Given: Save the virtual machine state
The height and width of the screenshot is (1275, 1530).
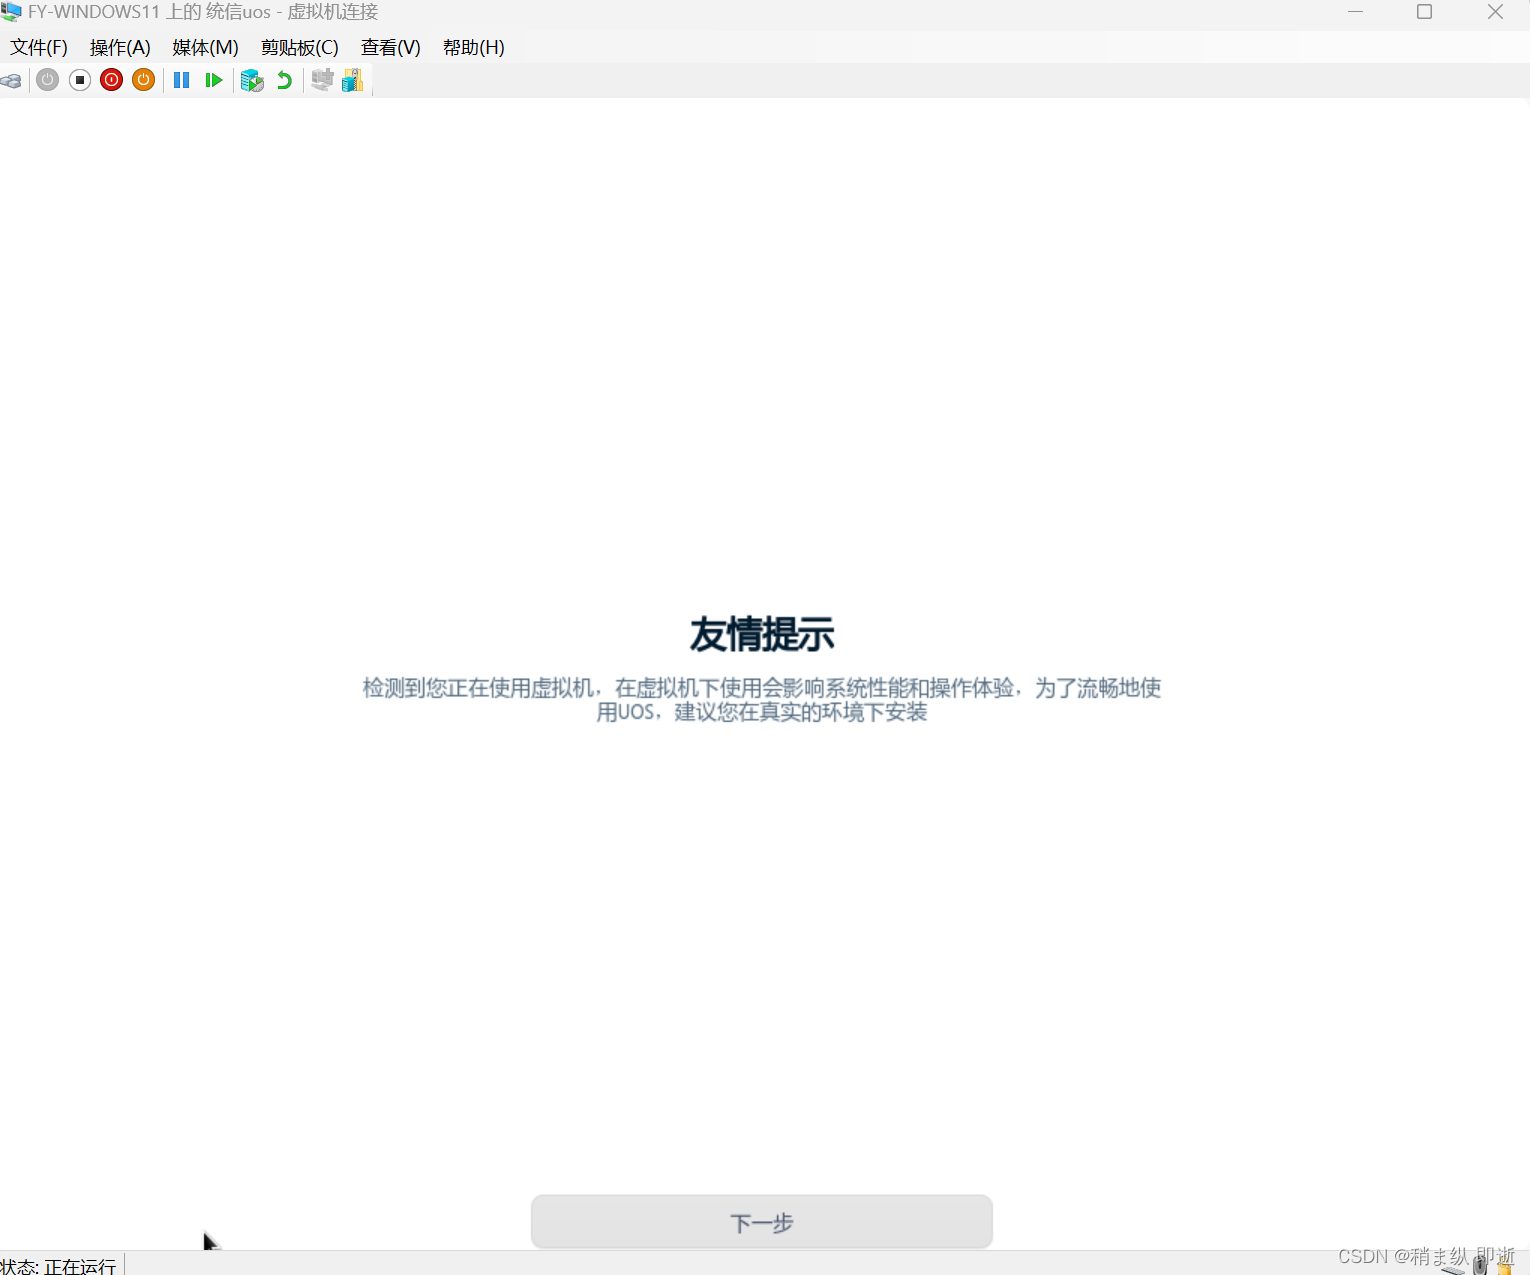Looking at the screenshot, I should coord(143,80).
